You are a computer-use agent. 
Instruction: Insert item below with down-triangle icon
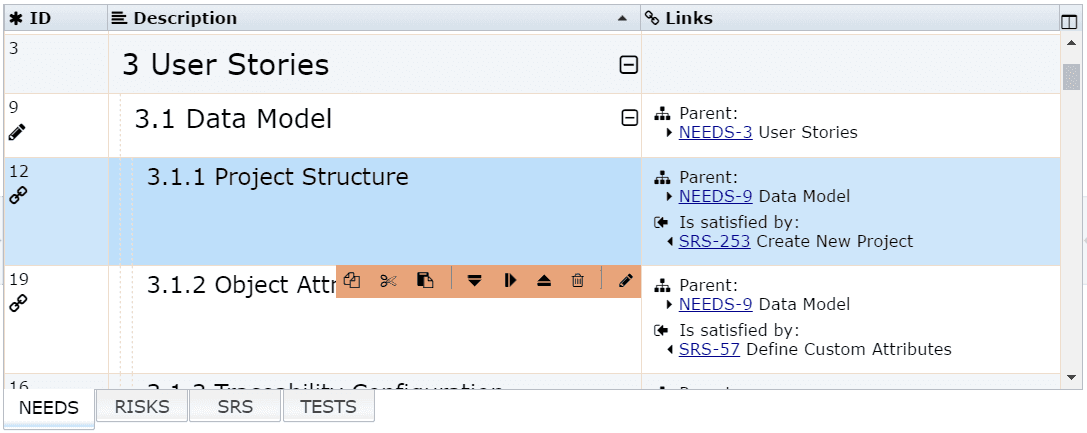pos(475,281)
